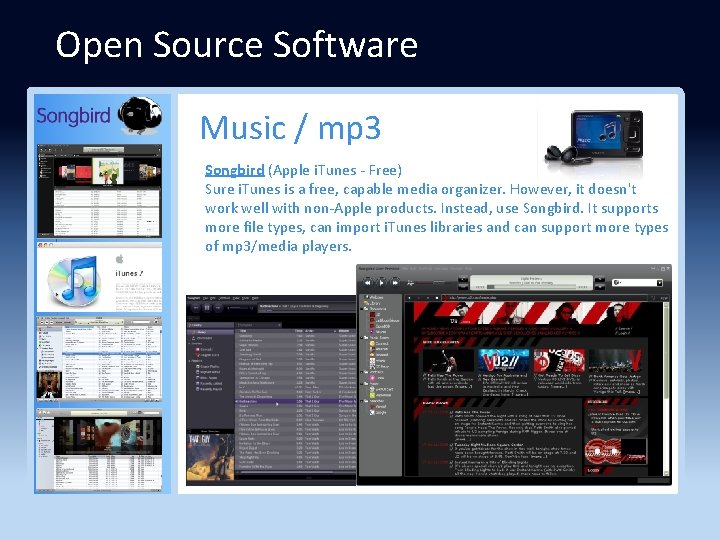Click play in the U2 Songbird window
Screen dimensions: 720x540
click(381, 283)
